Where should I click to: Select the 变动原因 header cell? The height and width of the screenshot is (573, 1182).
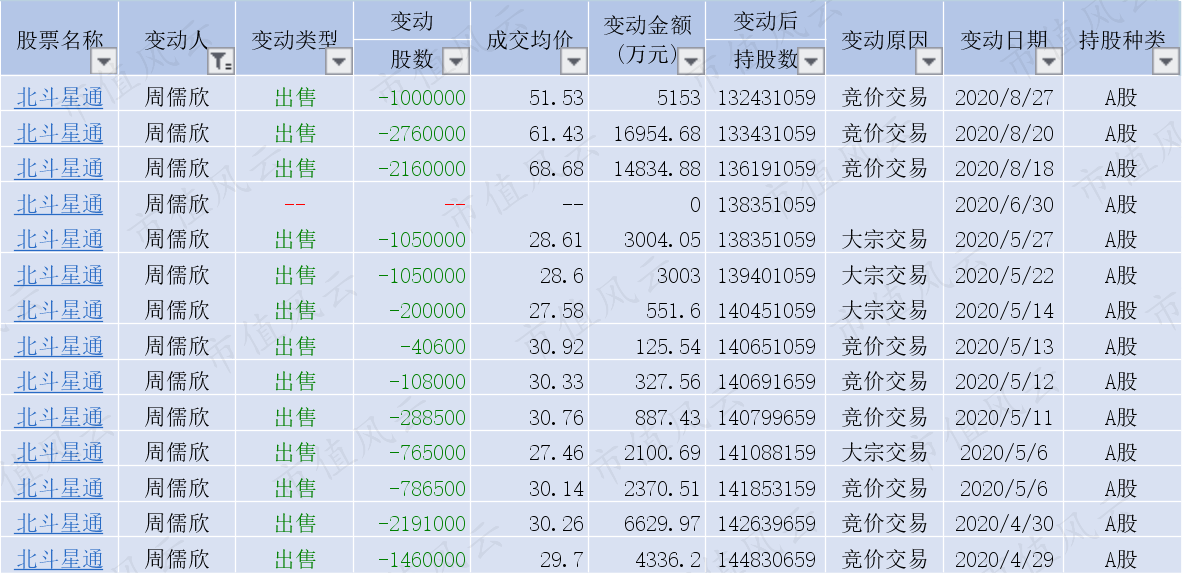coord(885,38)
